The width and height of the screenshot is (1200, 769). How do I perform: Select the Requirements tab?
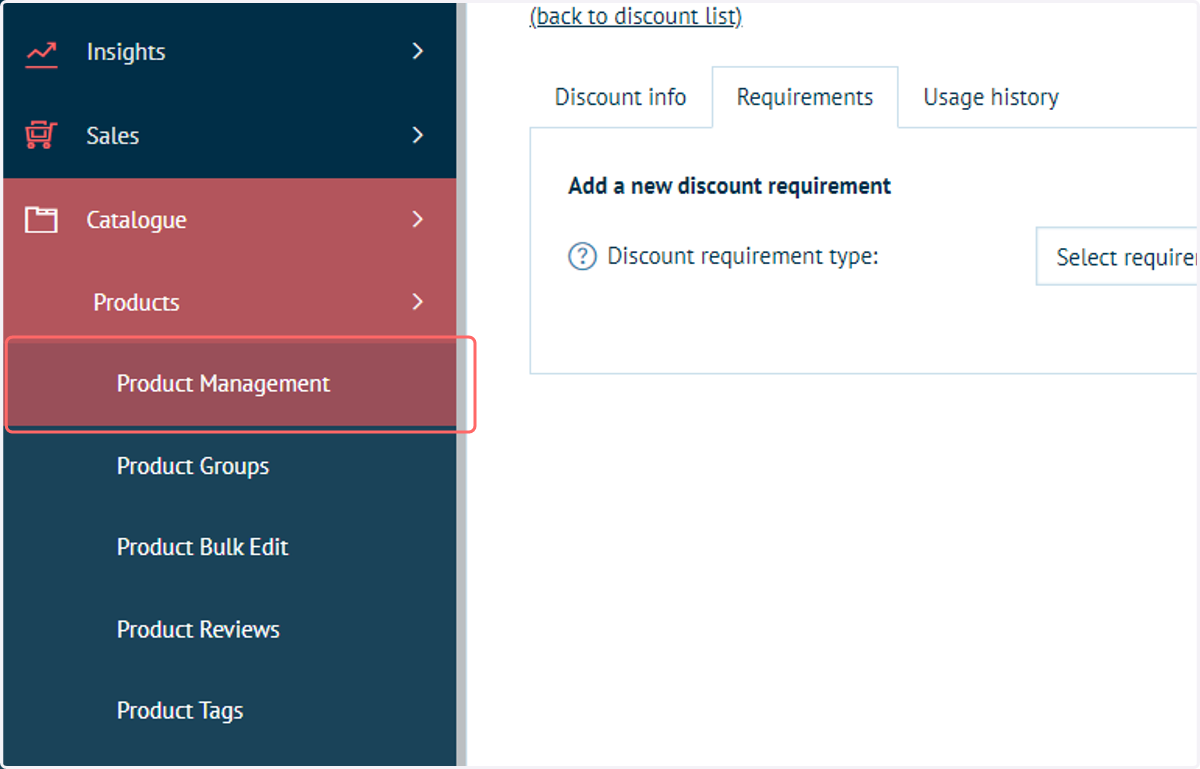[x=805, y=97]
